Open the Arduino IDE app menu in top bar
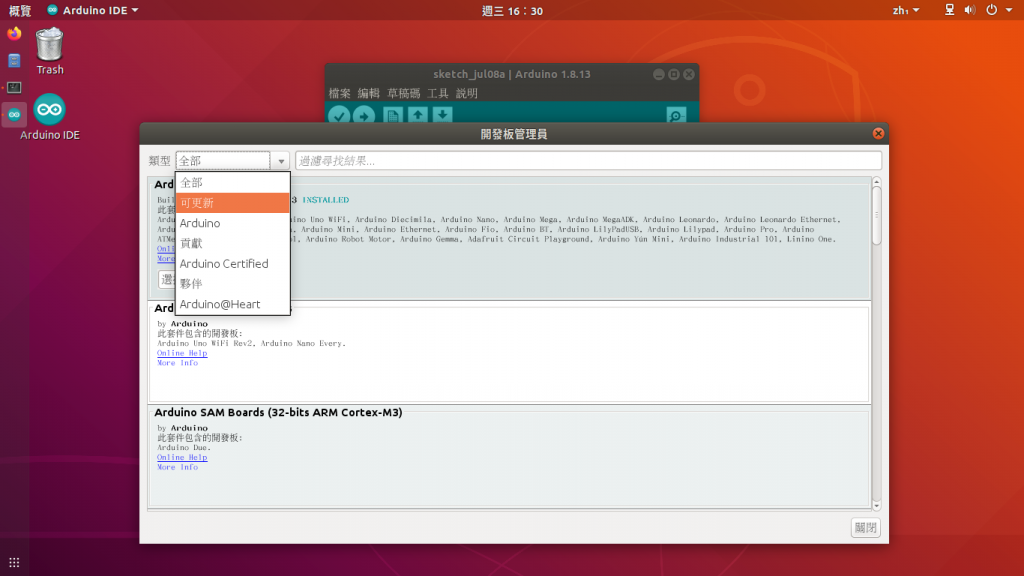The height and width of the screenshot is (576, 1024). point(93,10)
